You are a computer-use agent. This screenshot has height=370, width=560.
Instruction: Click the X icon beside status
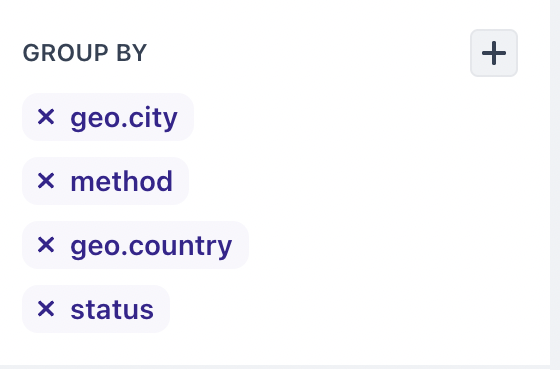click(x=46, y=309)
